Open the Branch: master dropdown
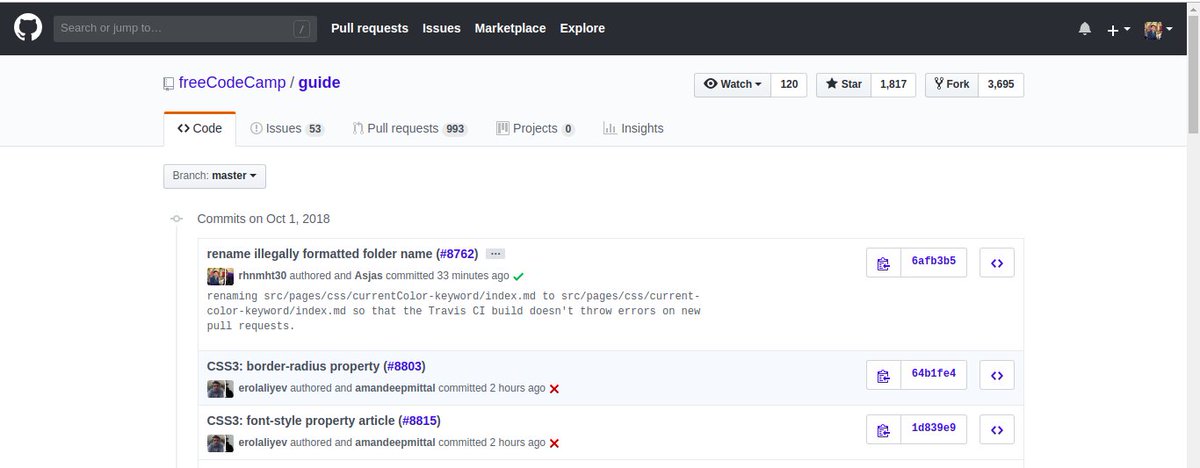1200x468 pixels. 215,176
